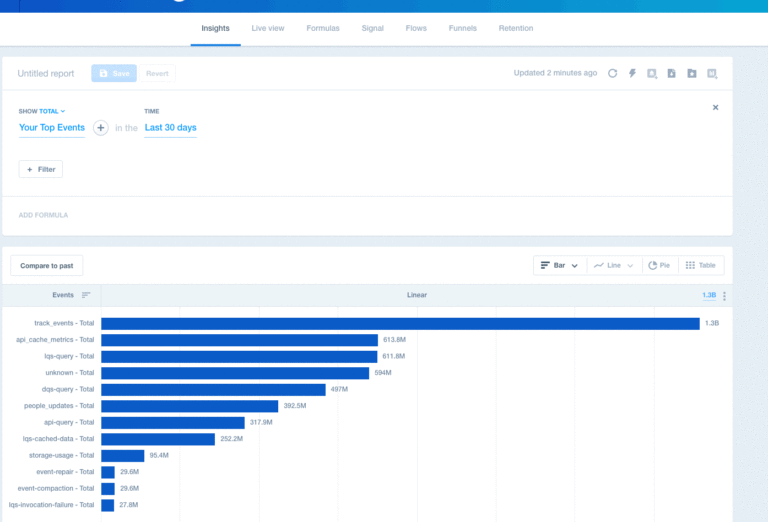Go to the Retention tab

tap(516, 28)
